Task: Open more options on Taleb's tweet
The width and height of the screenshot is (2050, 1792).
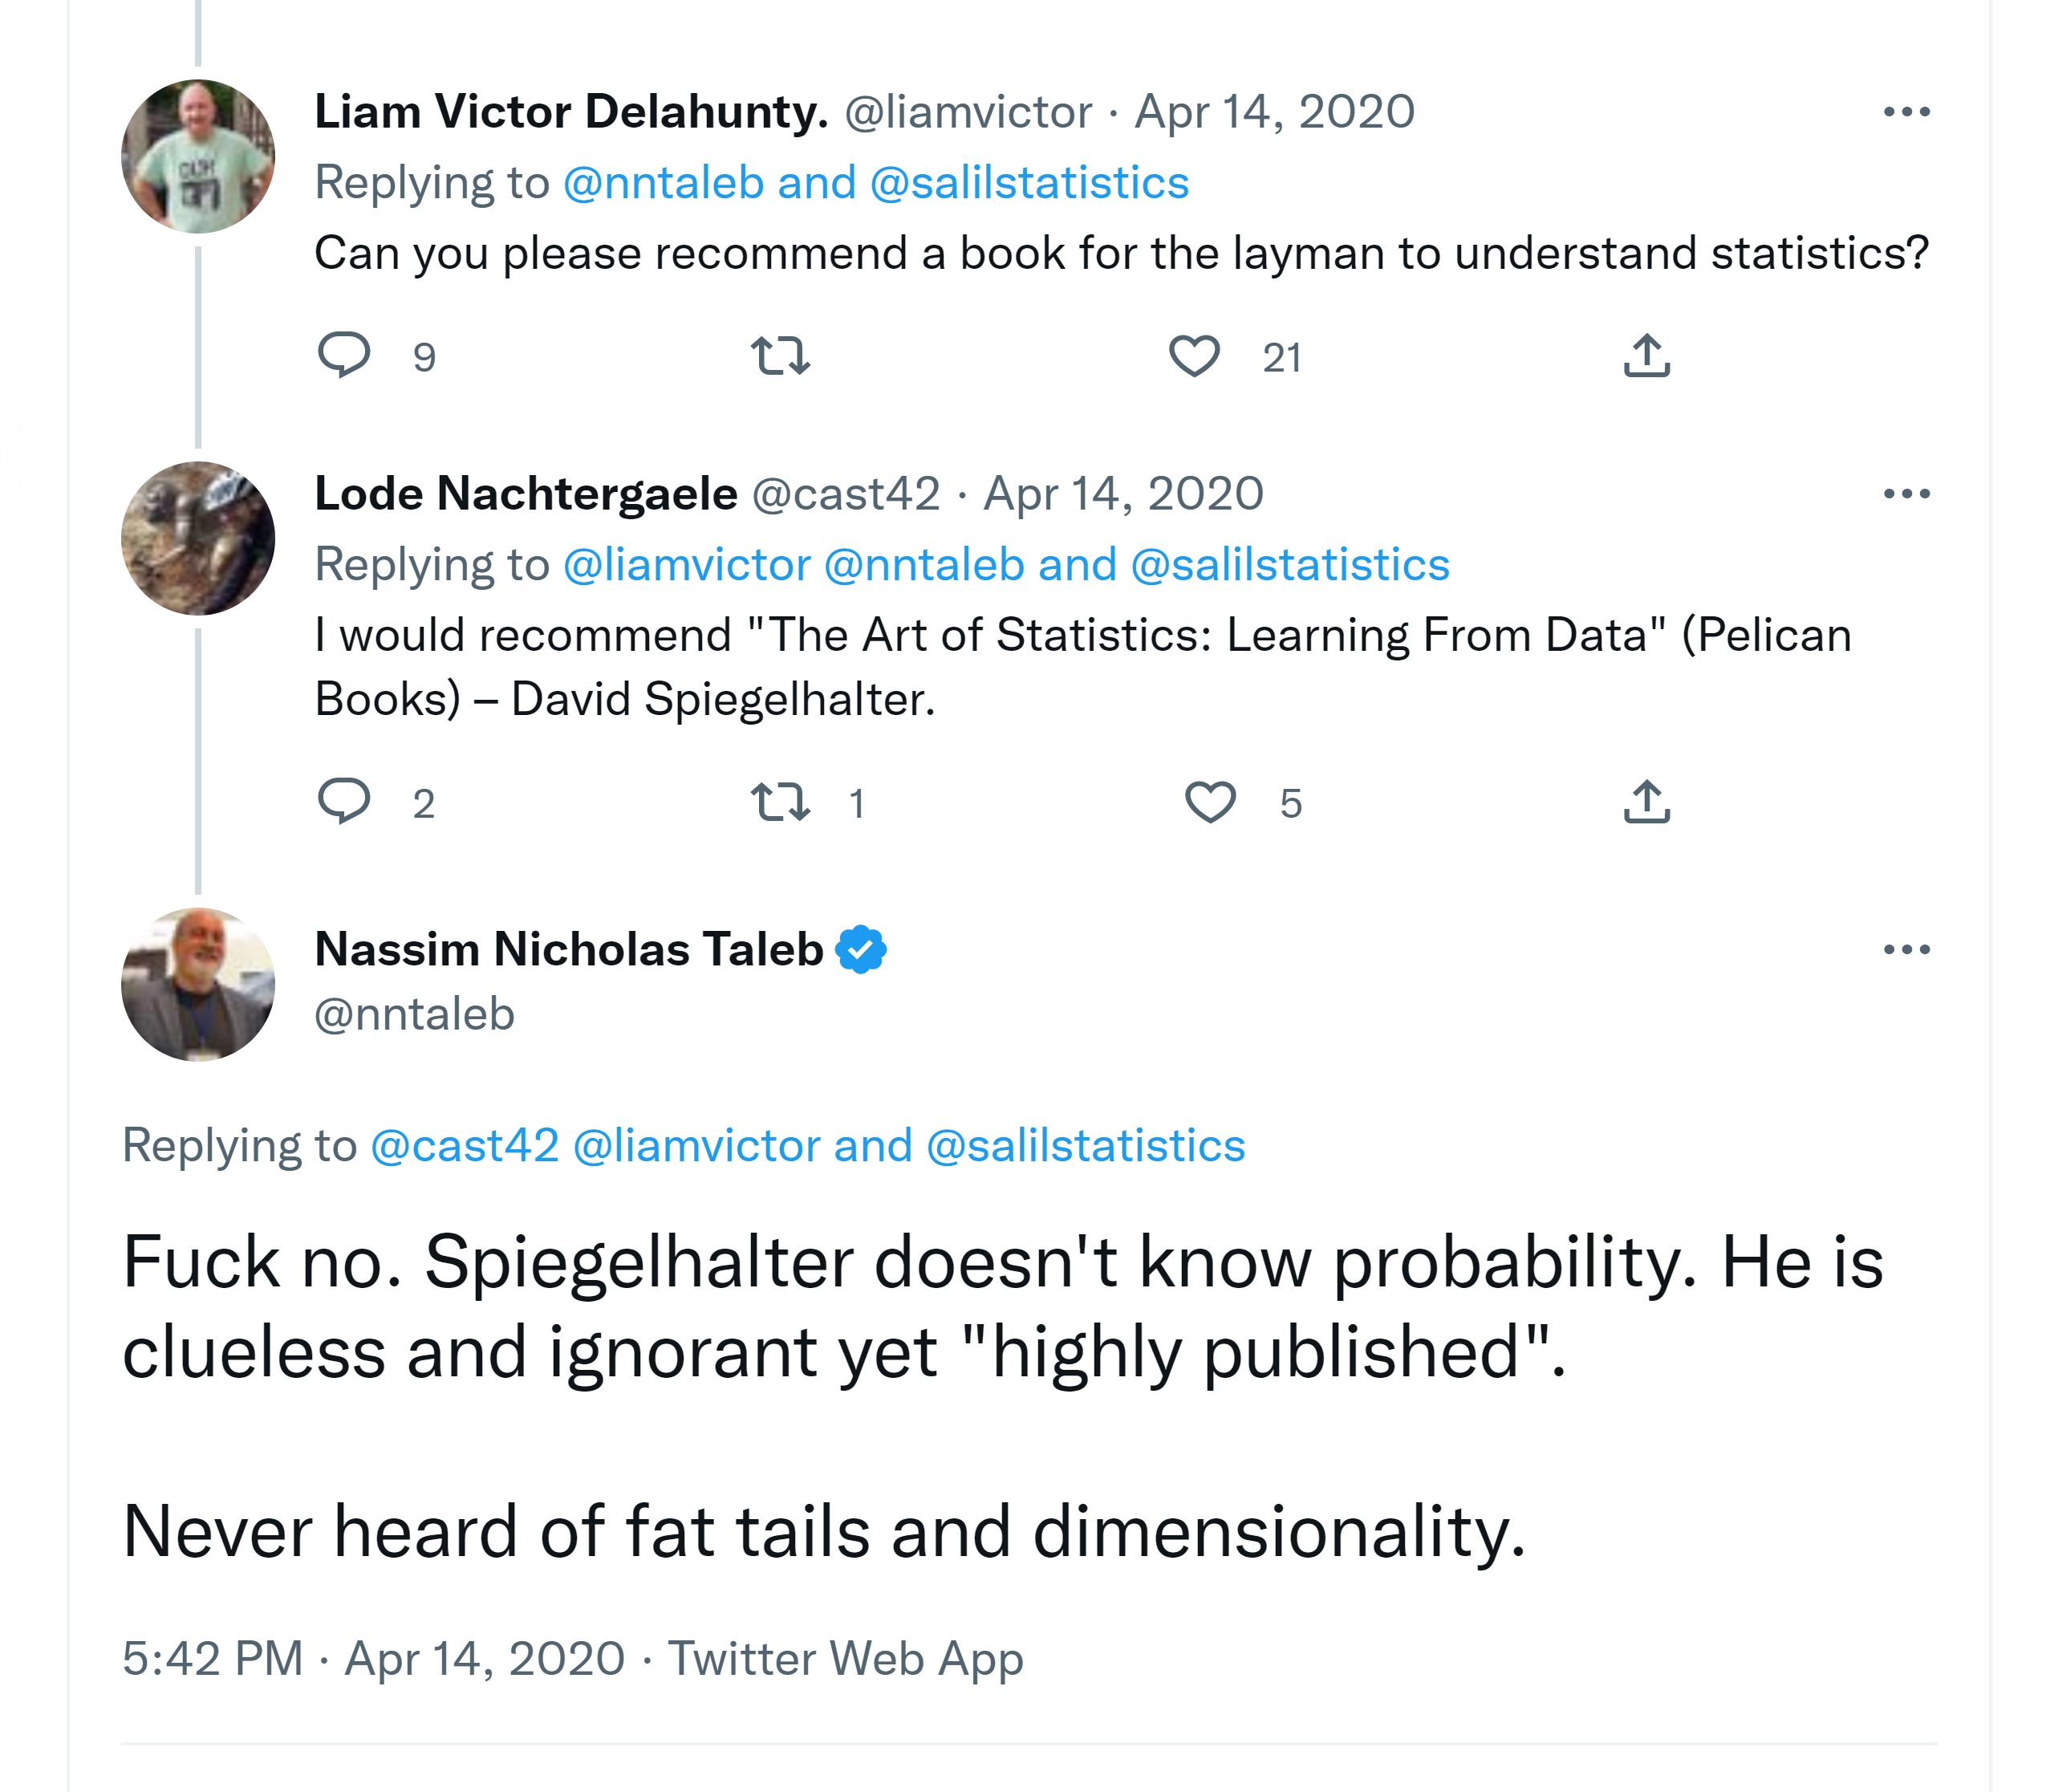Action: 1906,949
